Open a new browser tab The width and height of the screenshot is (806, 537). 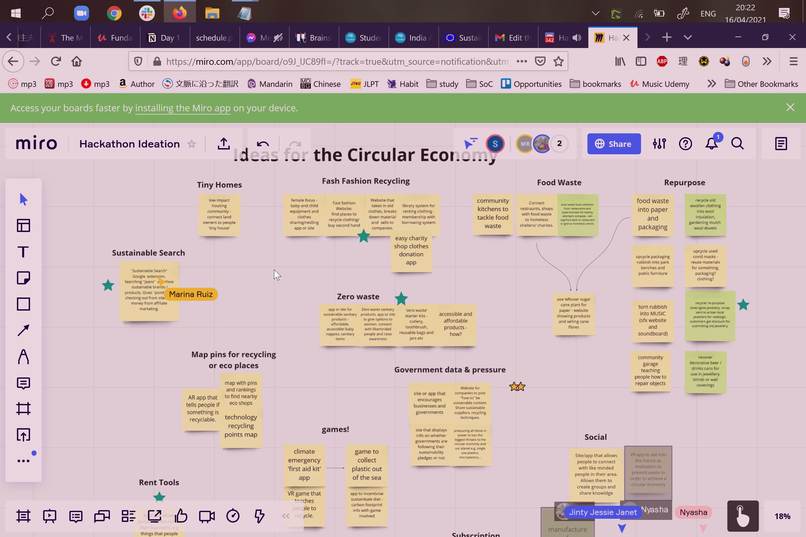[667, 37]
